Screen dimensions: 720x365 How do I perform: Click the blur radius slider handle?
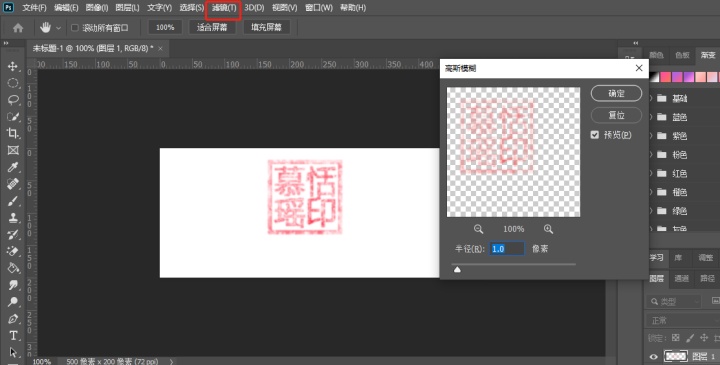pos(457,270)
